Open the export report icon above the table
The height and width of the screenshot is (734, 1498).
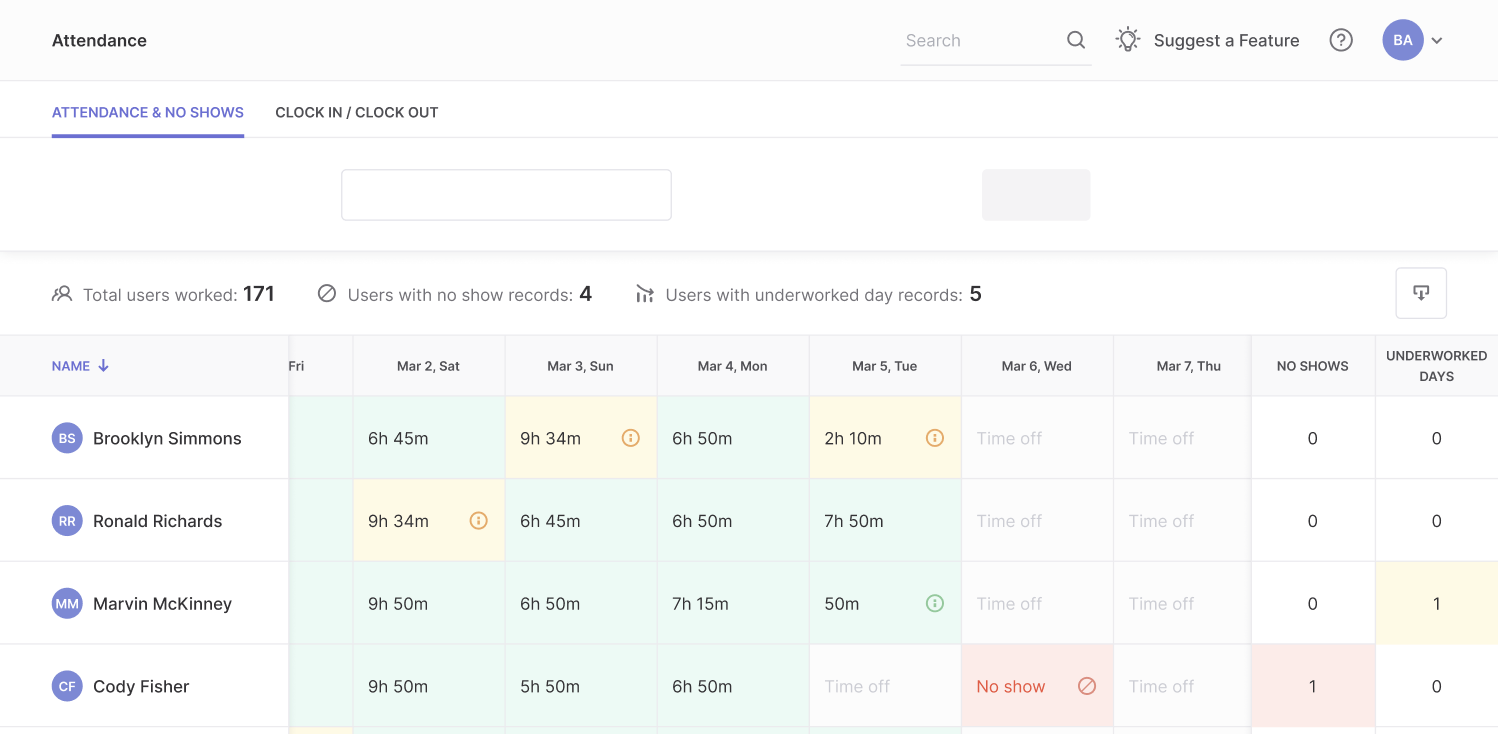point(1421,292)
